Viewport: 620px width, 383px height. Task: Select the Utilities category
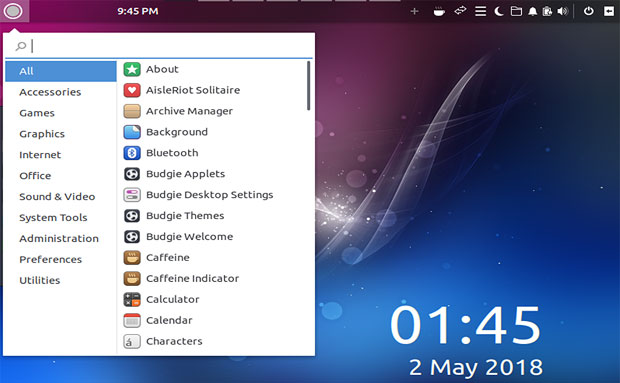click(x=61, y=281)
